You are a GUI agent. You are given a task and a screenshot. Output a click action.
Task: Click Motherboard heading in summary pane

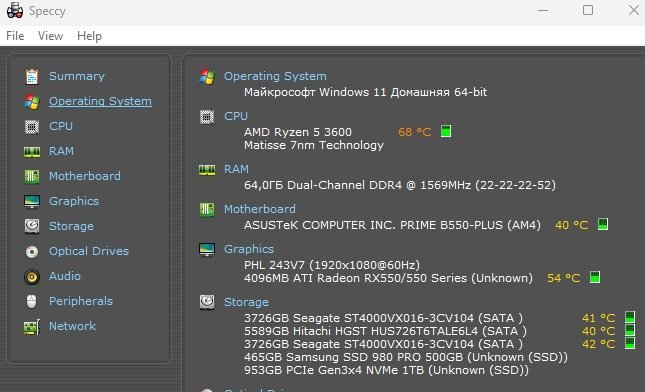[260, 209]
